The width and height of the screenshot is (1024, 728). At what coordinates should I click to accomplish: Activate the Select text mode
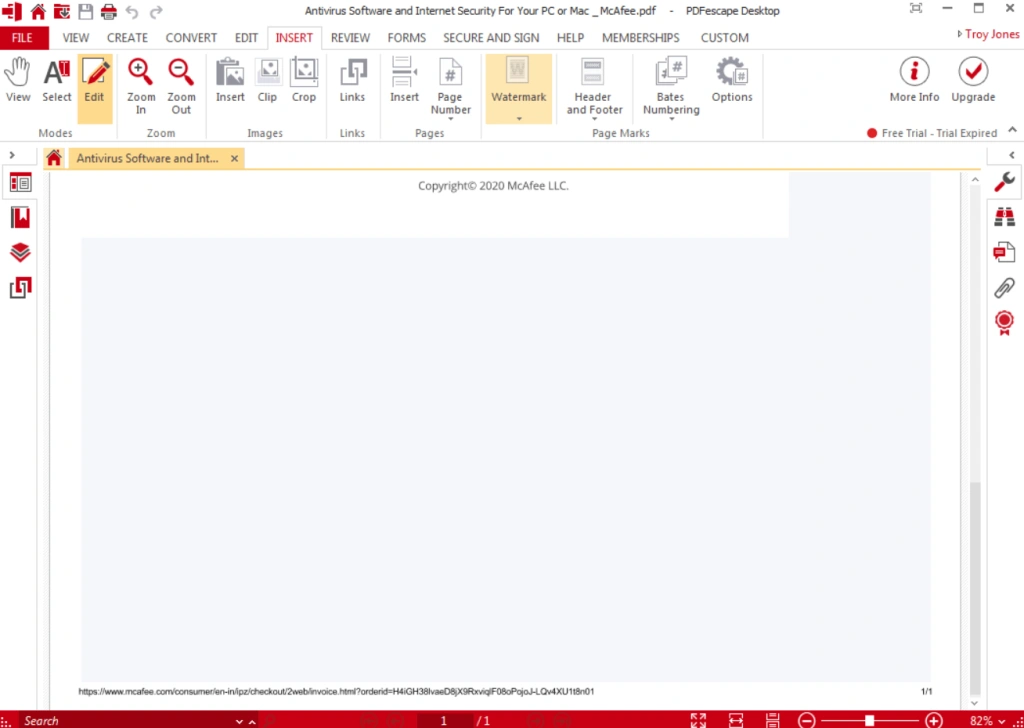click(57, 81)
